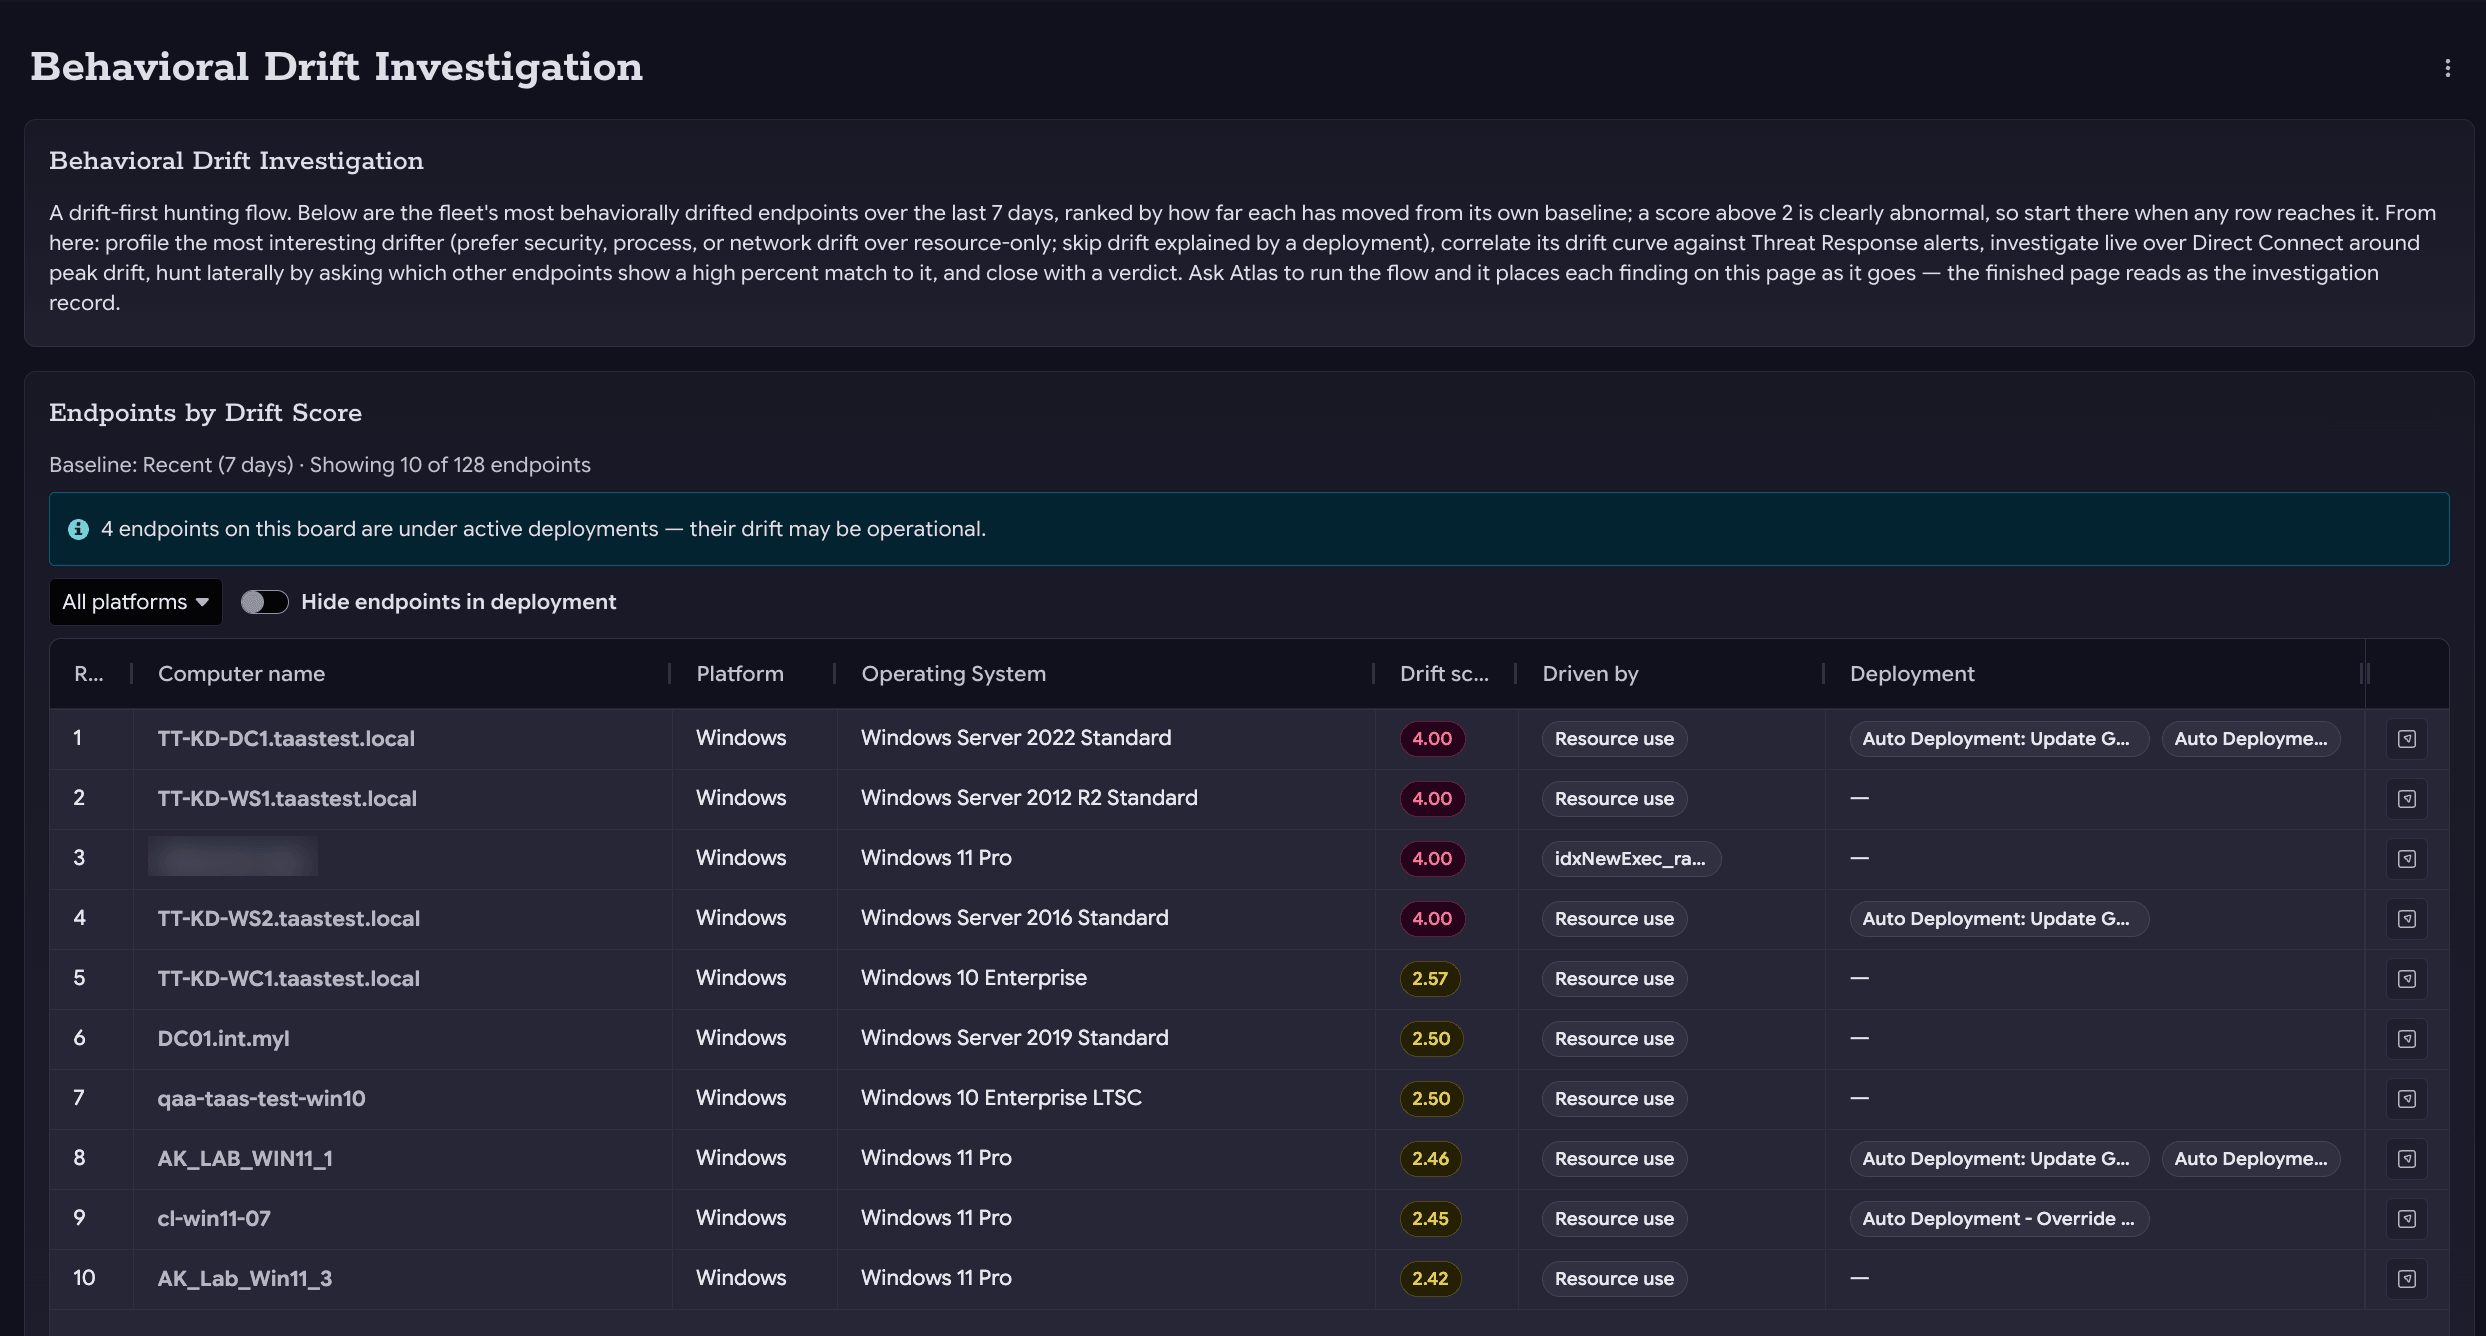2486x1336 pixels.
Task: Open endpoint AK_Lab_Win11_3
Action: click(245, 1279)
